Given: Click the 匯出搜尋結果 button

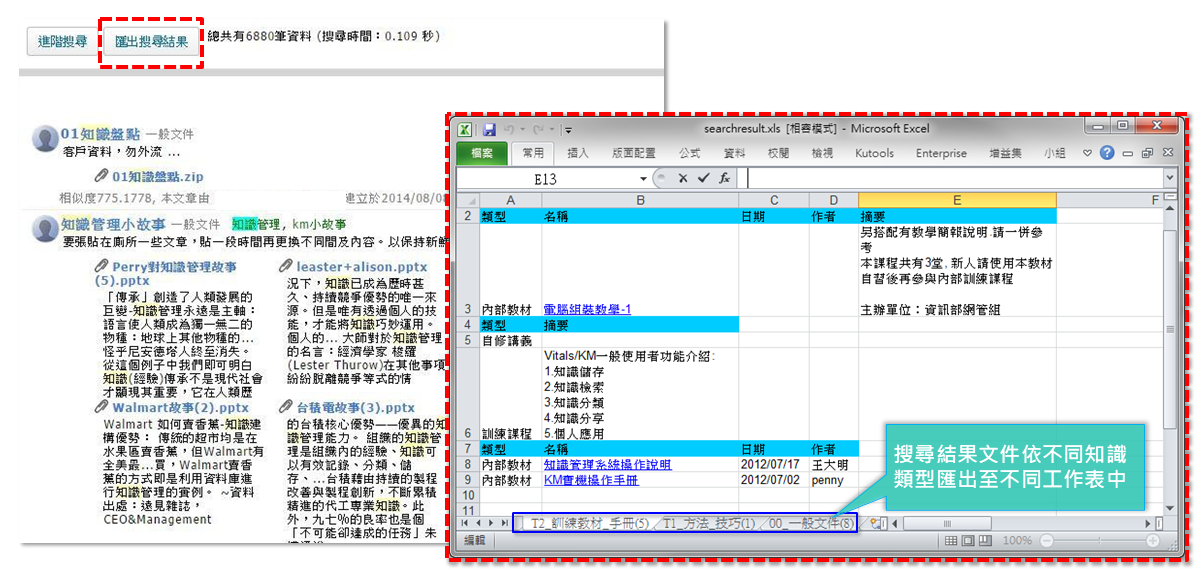Looking at the screenshot, I should pyautogui.click(x=151, y=42).
